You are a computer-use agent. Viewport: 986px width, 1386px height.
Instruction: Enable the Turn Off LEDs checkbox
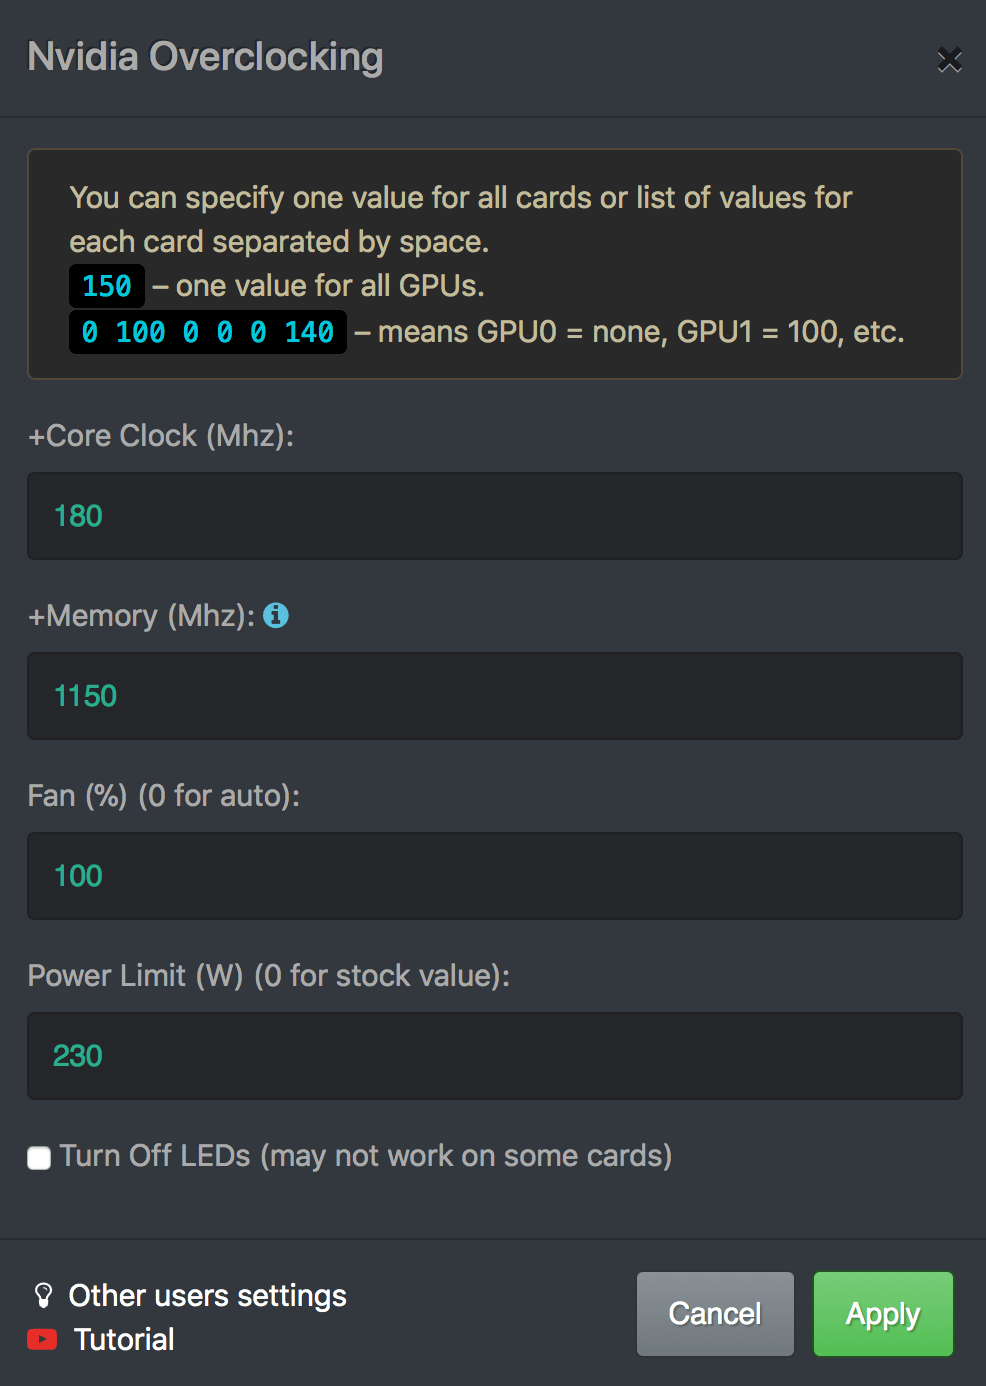click(39, 1158)
